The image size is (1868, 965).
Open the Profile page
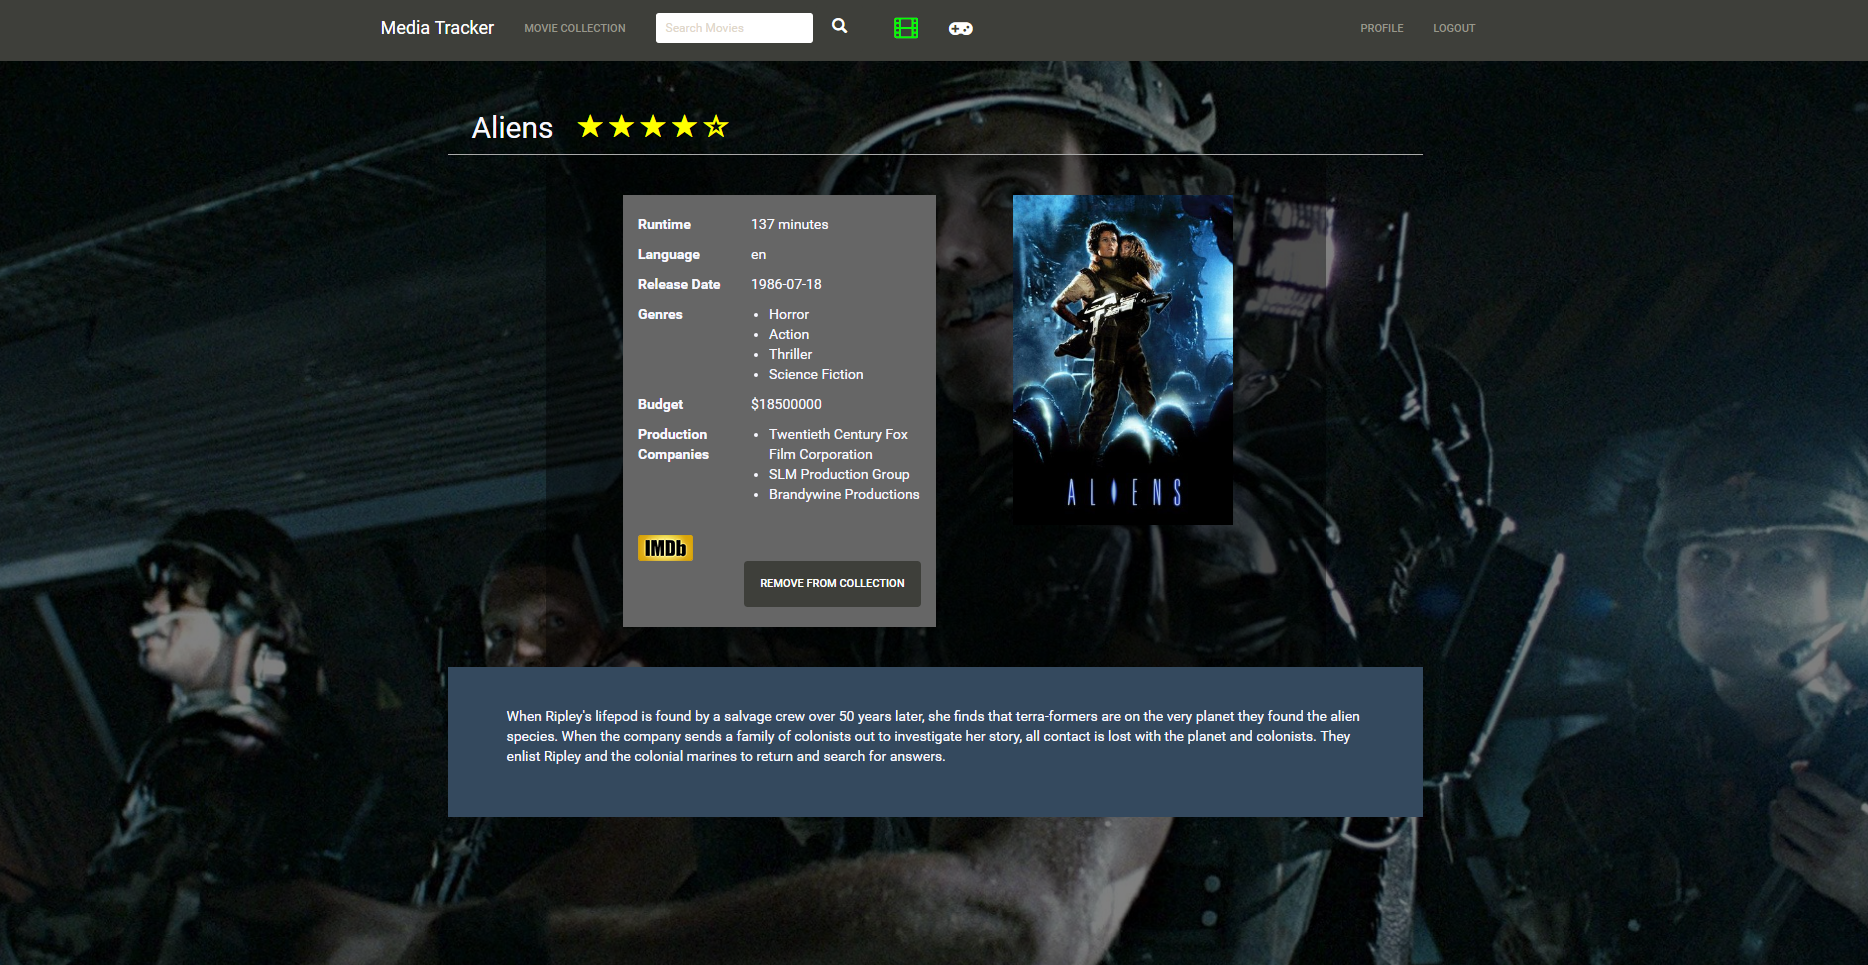click(x=1382, y=28)
